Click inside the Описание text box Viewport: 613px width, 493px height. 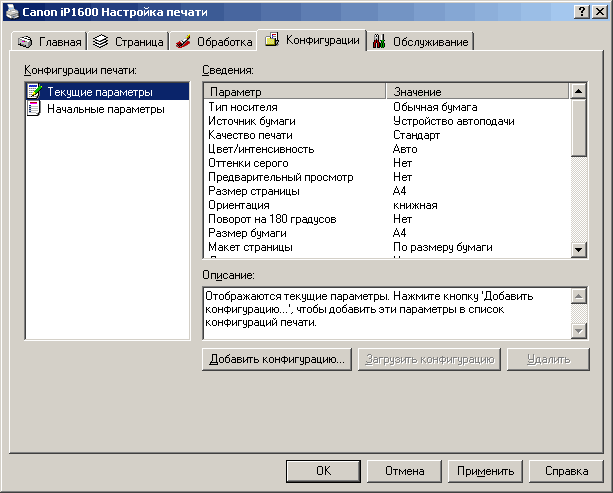click(x=387, y=314)
